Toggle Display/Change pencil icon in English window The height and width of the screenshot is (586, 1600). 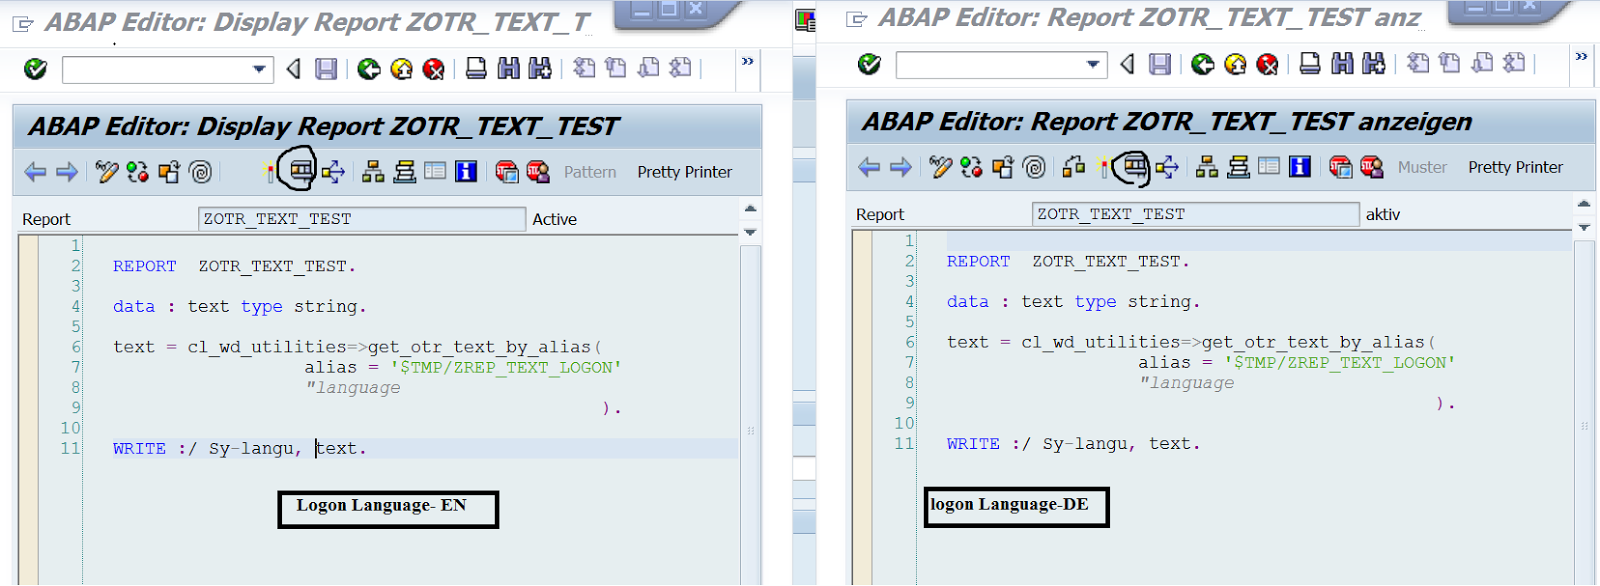pyautogui.click(x=107, y=172)
